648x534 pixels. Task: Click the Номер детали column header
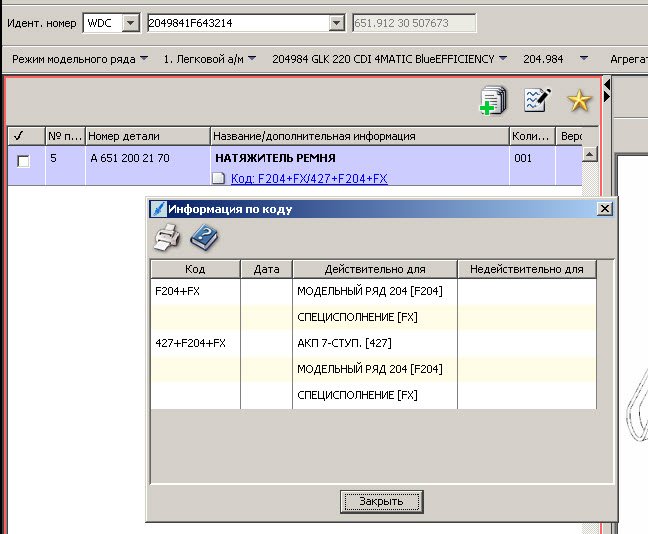147,136
